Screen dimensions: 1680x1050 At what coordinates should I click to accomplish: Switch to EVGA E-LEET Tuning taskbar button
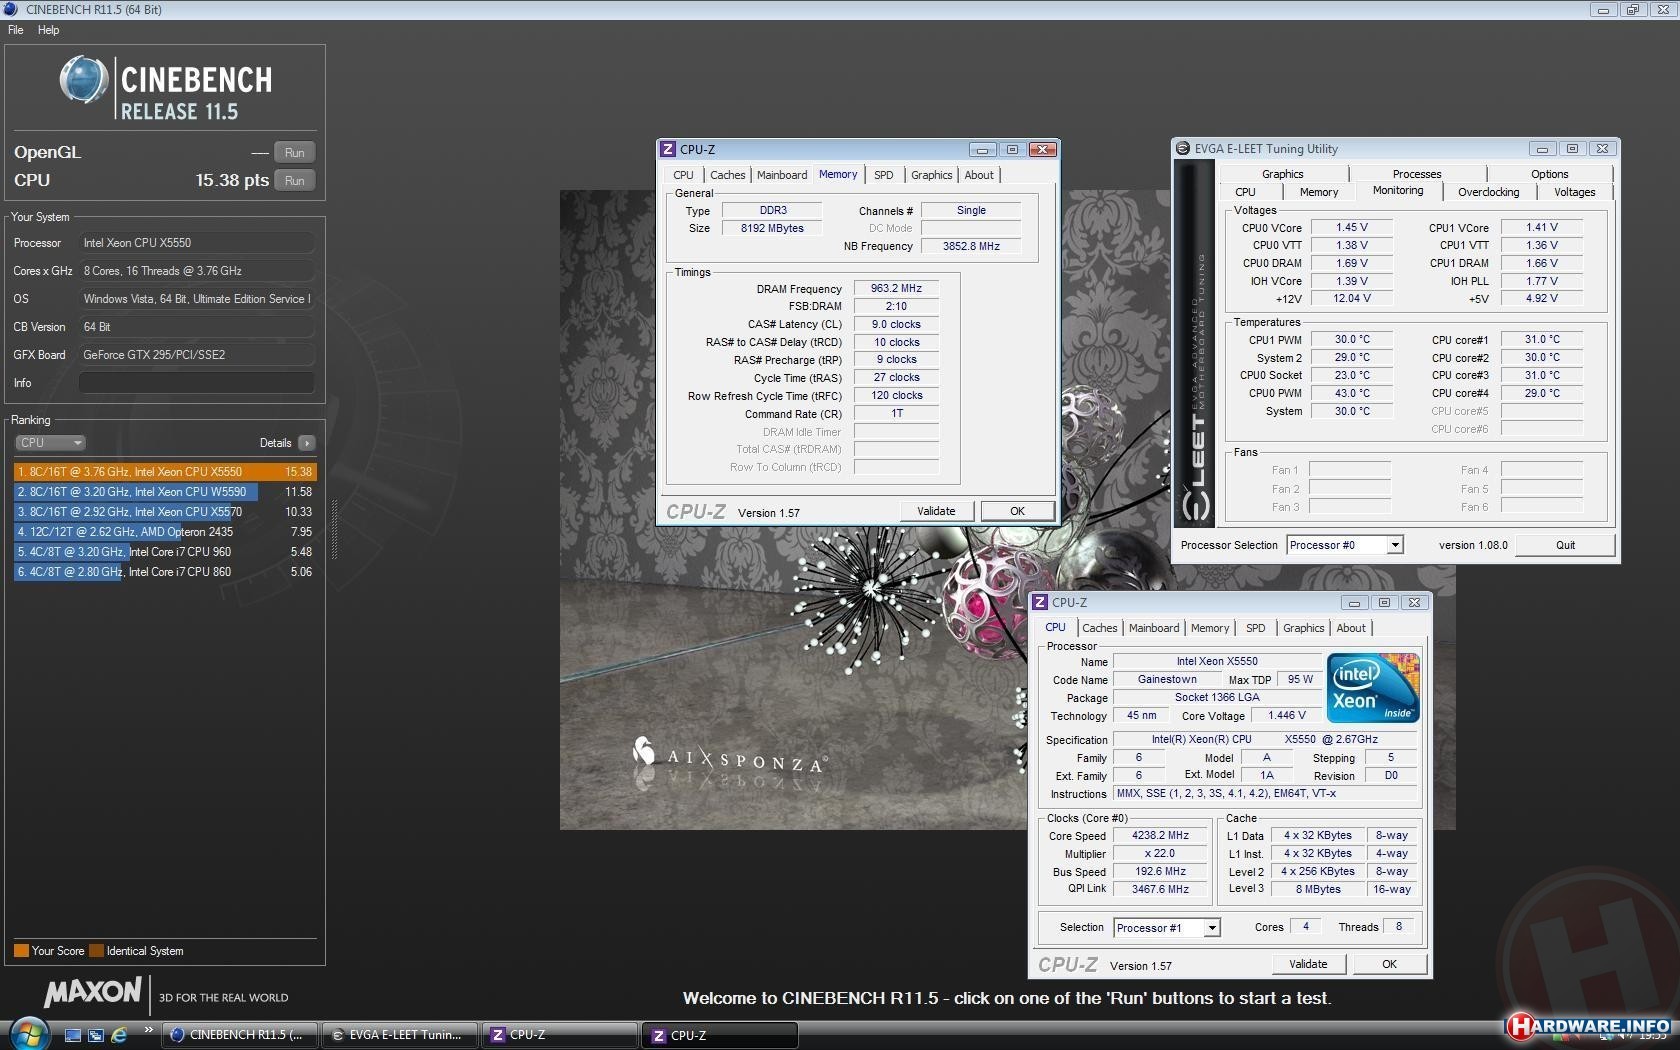401,1035
